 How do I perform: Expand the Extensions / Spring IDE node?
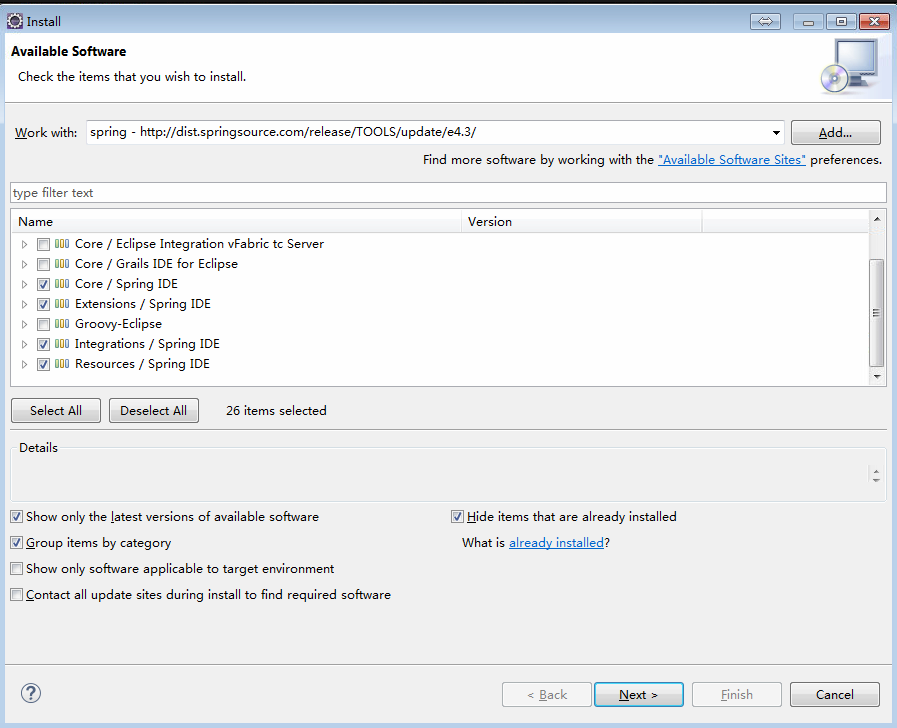tap(24, 304)
